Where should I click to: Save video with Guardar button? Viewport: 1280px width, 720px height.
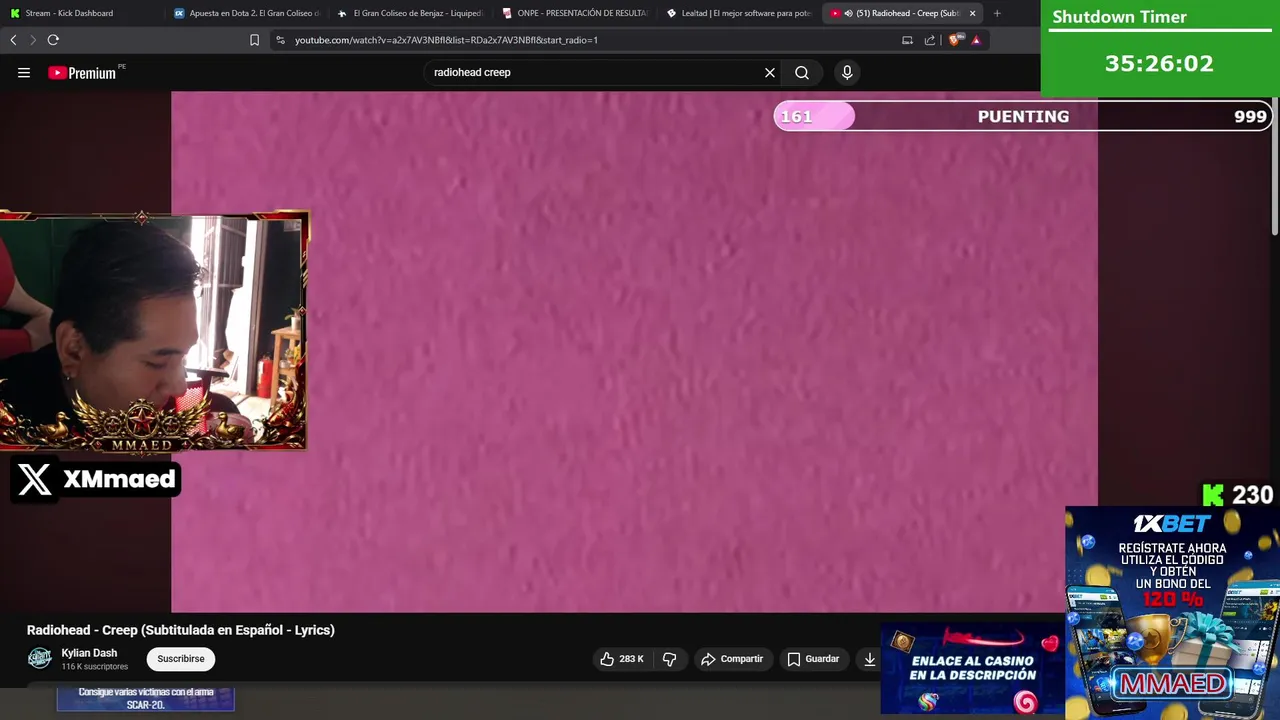[813, 659]
